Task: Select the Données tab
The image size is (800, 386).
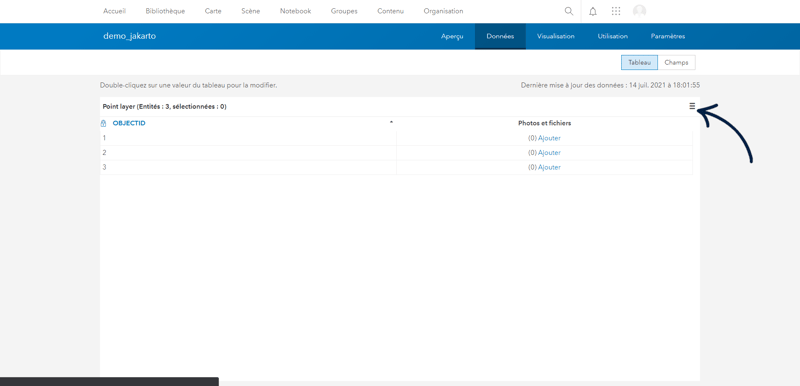Action: pyautogui.click(x=500, y=36)
